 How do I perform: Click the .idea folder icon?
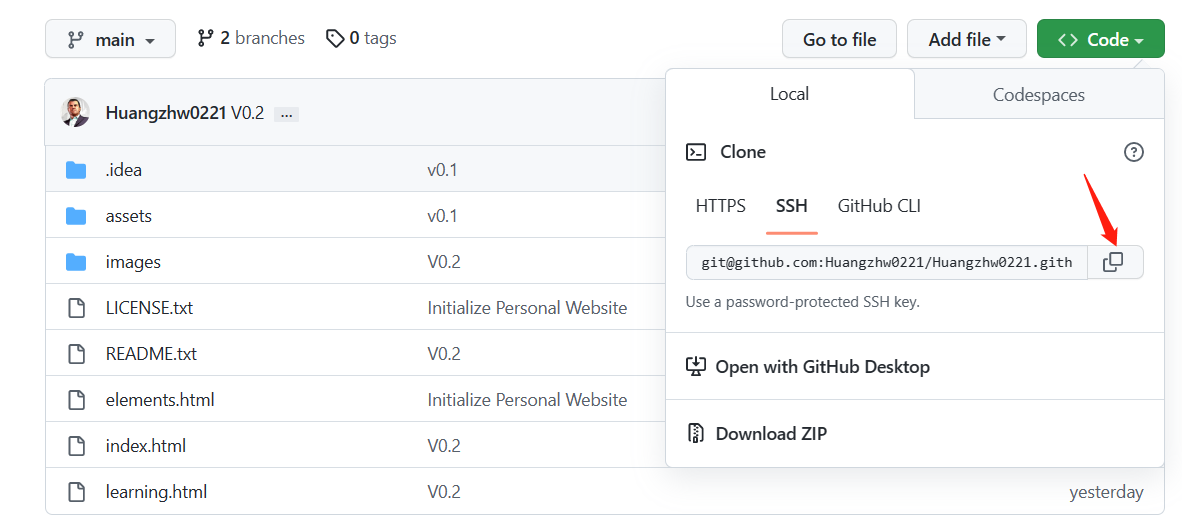76,170
